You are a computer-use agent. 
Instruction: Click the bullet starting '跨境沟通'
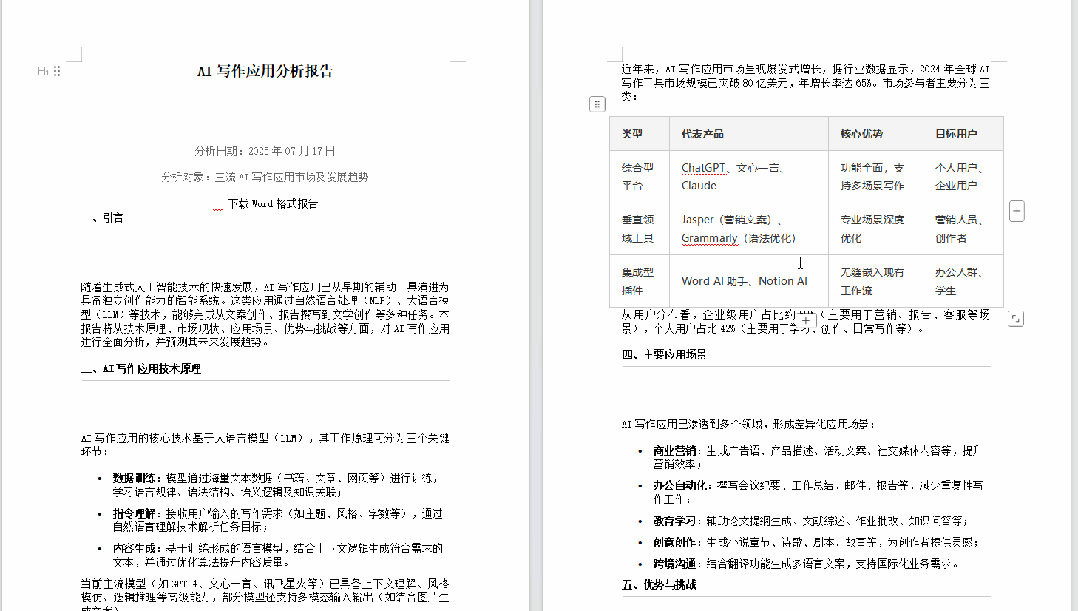(806, 564)
